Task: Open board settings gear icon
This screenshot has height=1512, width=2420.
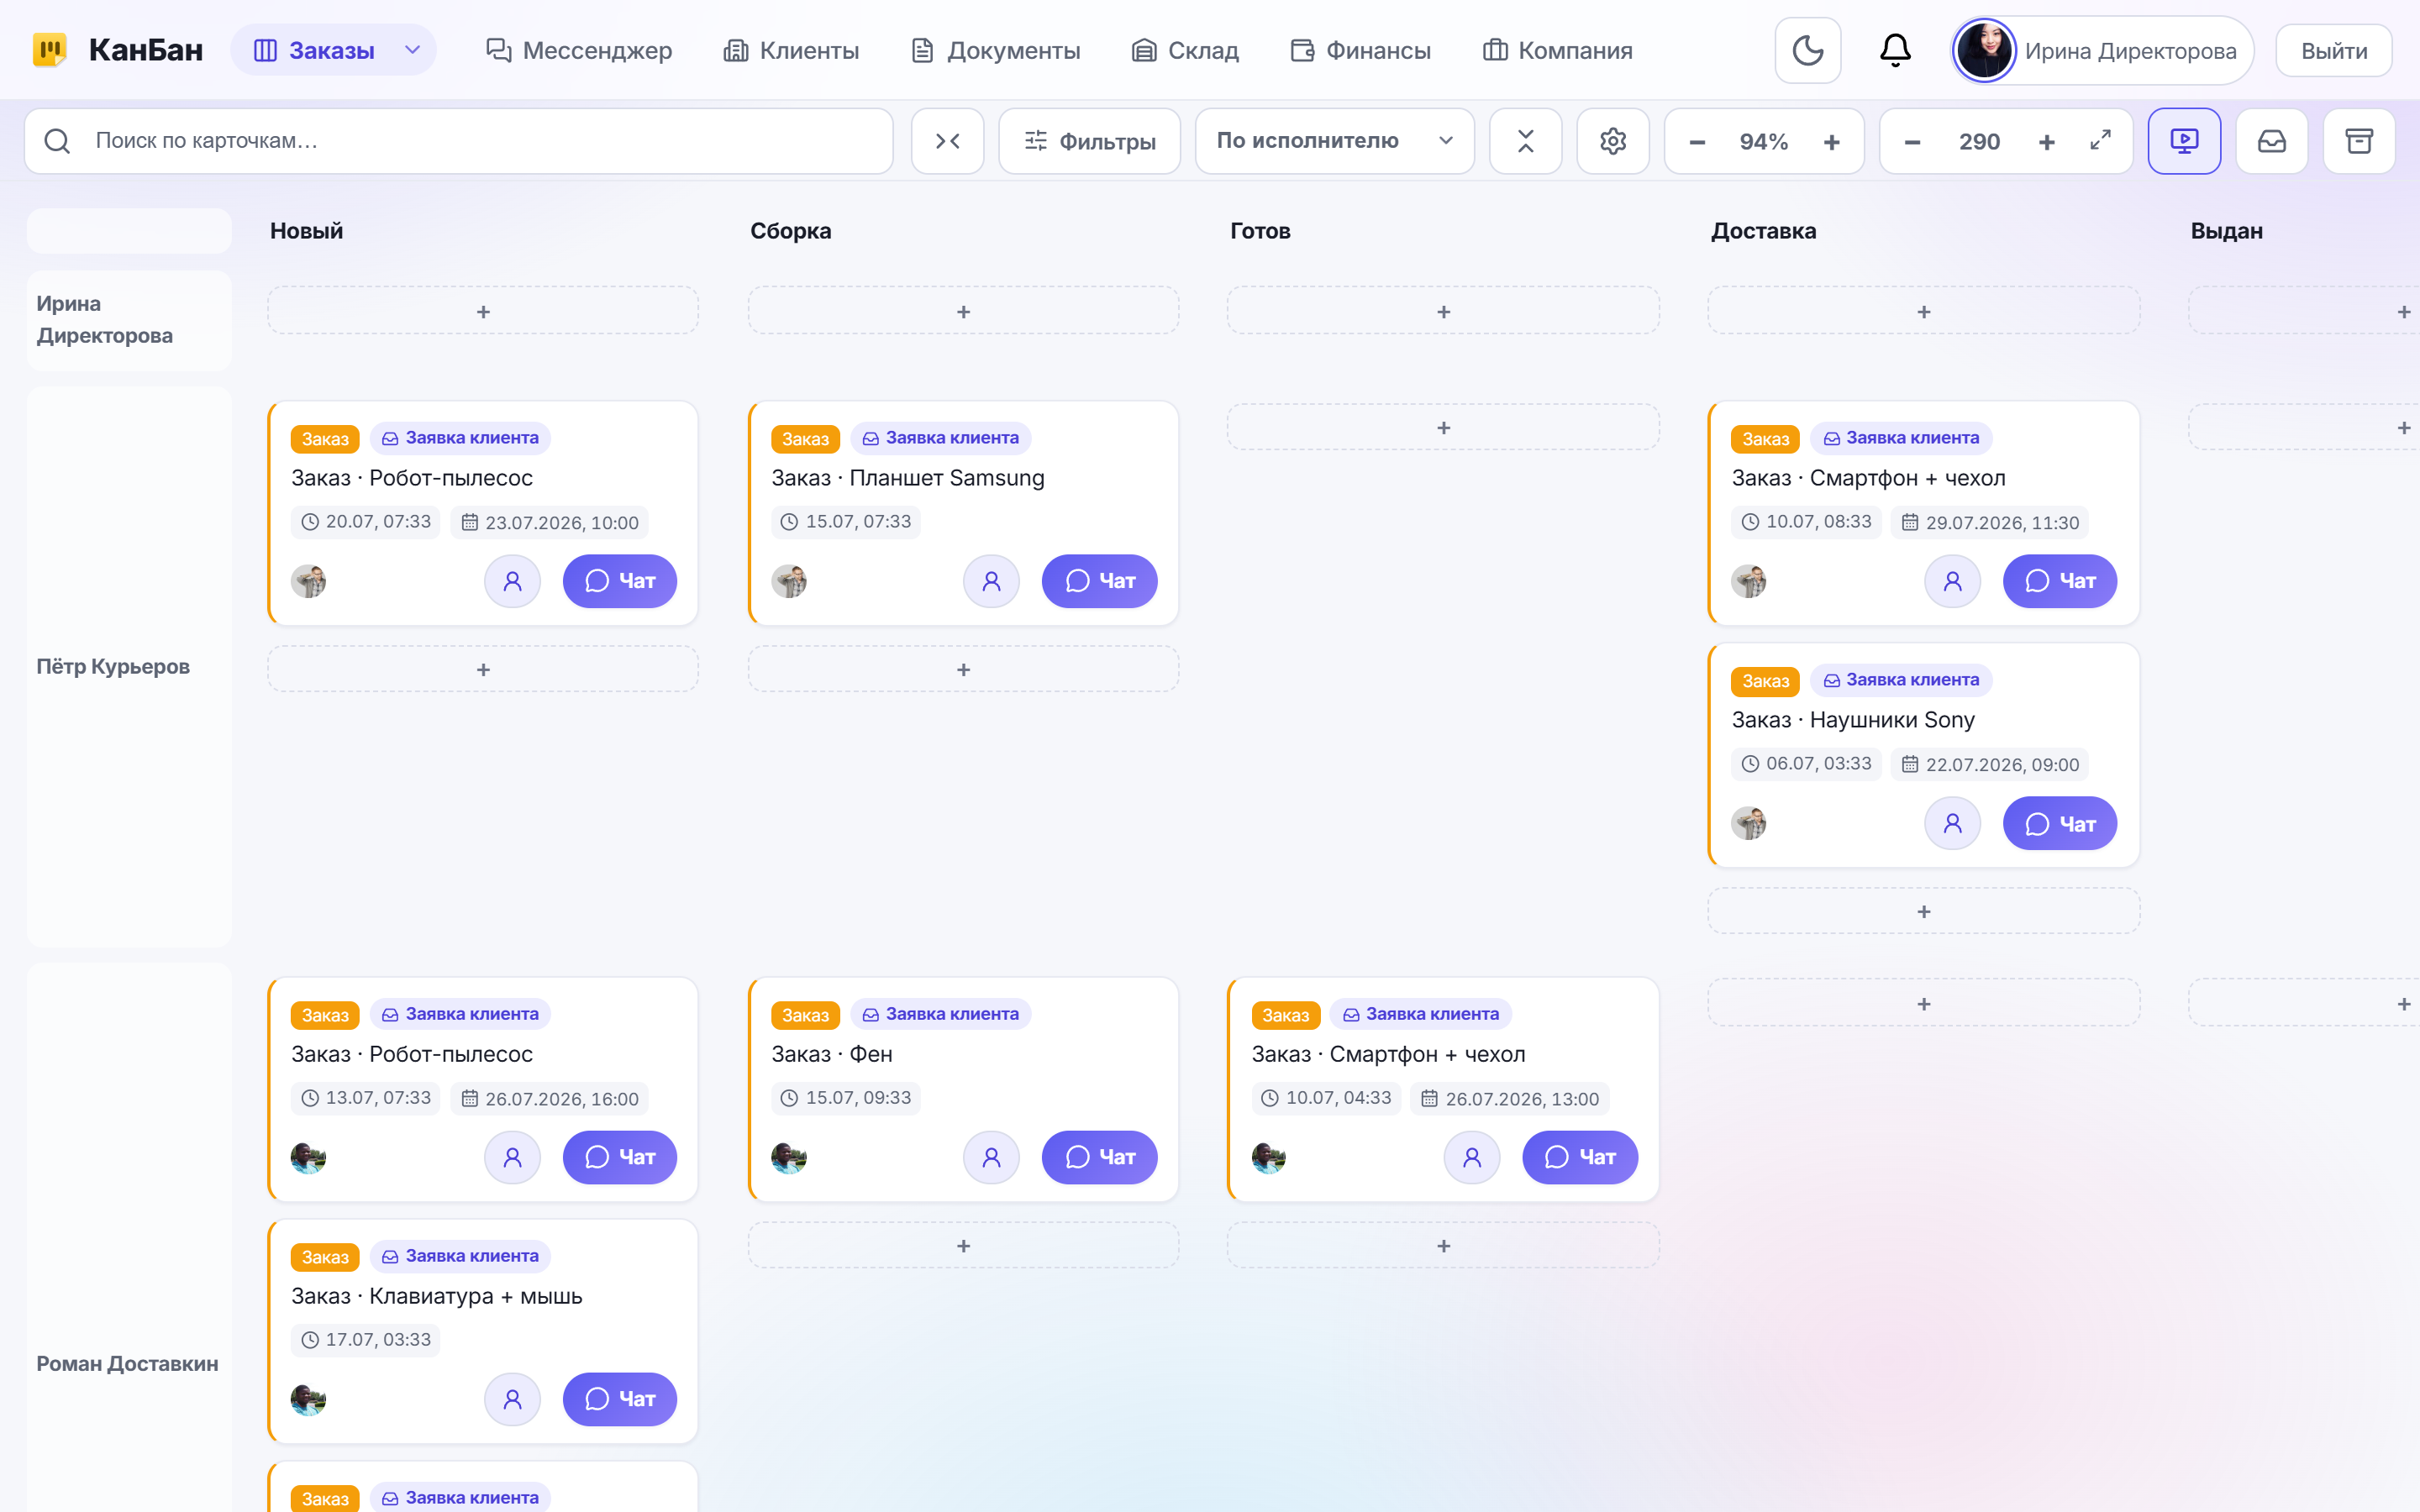Action: [1612, 141]
